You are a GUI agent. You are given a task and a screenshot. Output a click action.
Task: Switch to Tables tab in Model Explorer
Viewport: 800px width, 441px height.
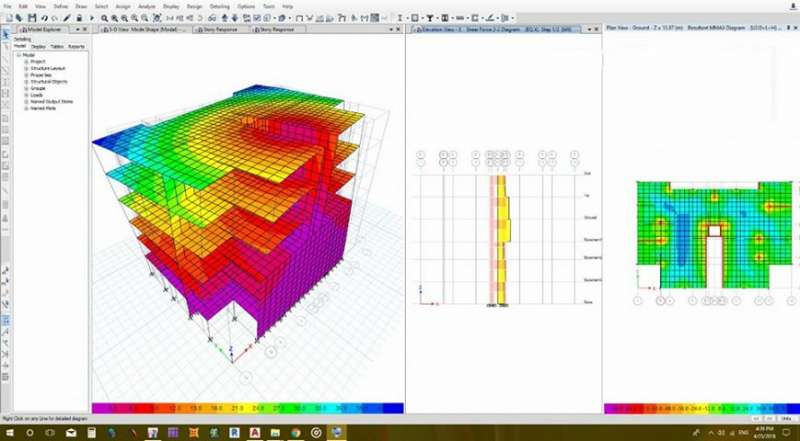(57, 45)
